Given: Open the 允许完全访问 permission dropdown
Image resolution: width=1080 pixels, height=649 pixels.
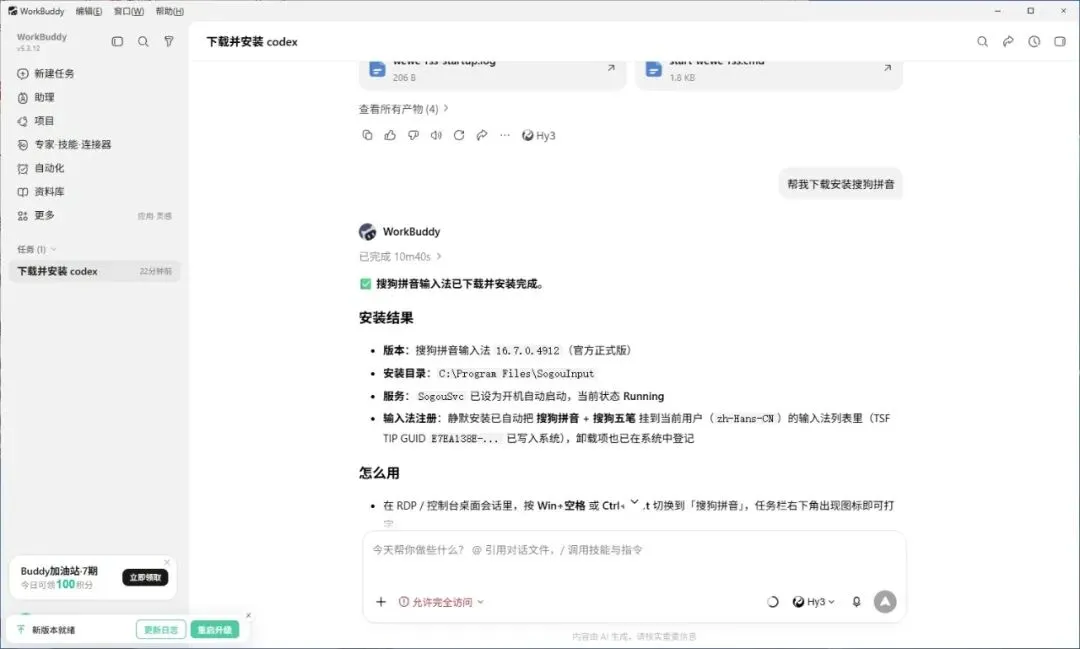Looking at the screenshot, I should point(442,601).
